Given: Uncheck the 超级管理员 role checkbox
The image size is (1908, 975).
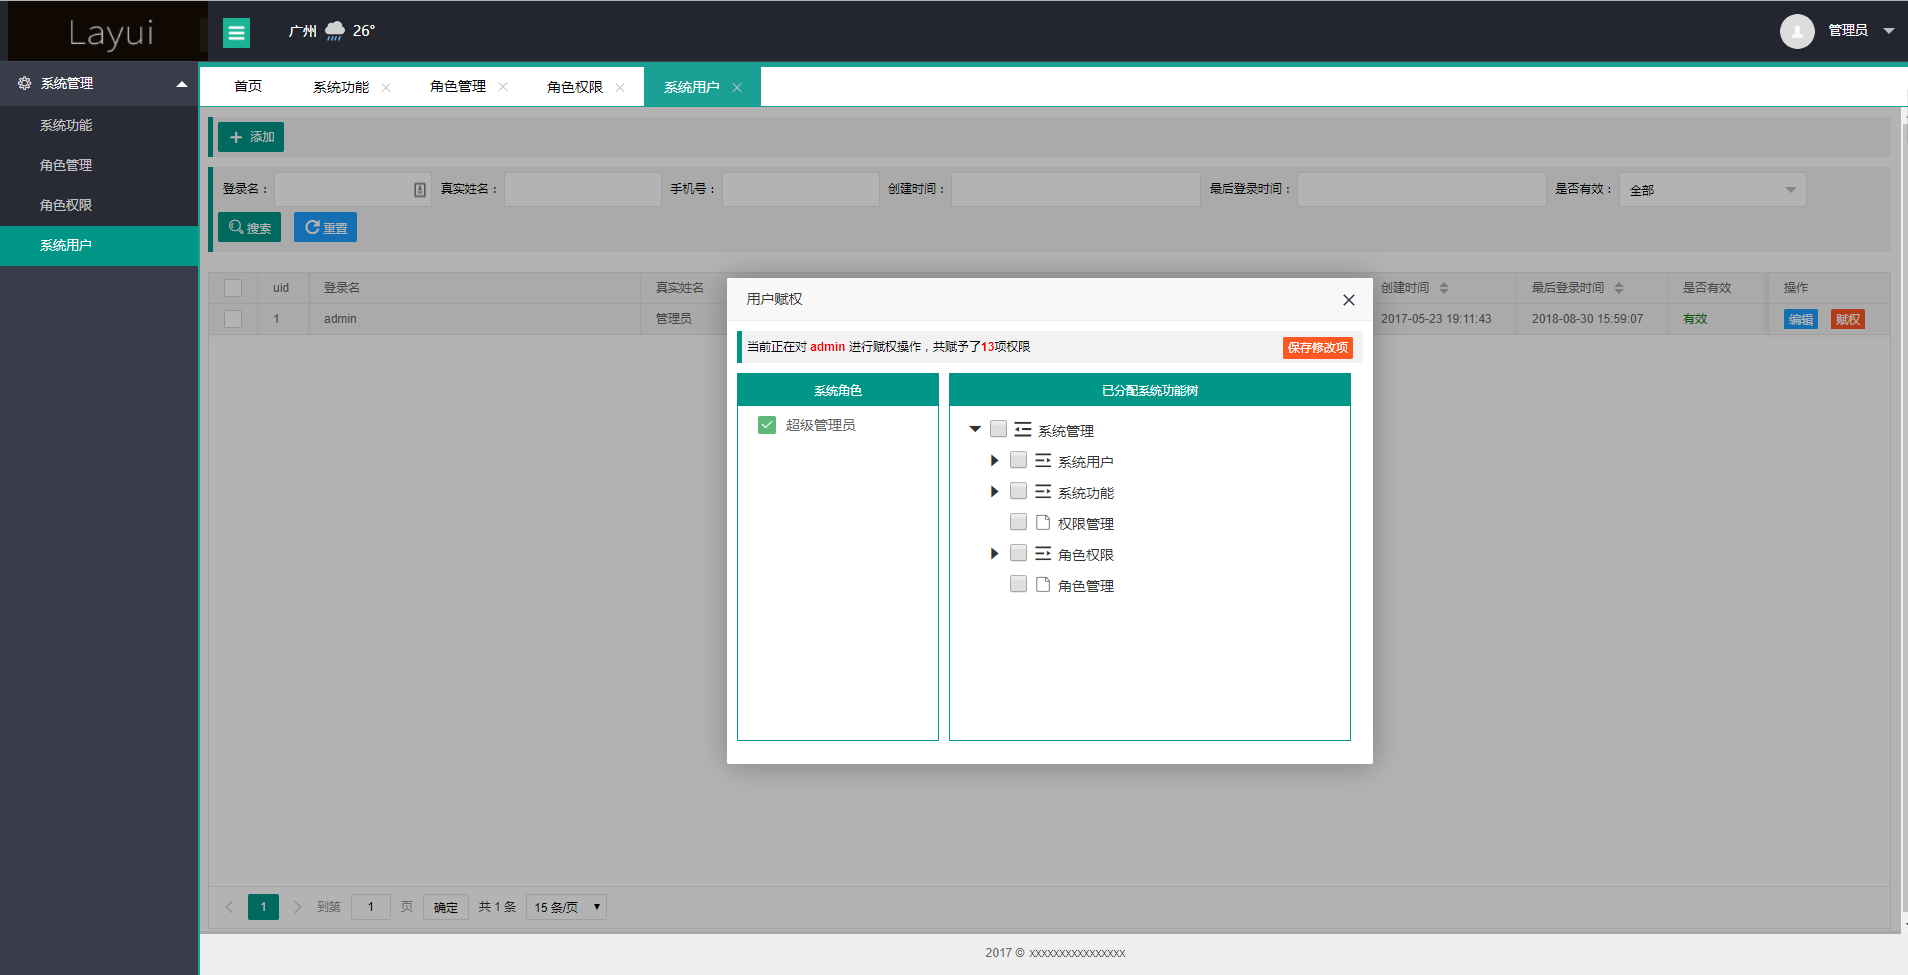Looking at the screenshot, I should click(x=767, y=425).
